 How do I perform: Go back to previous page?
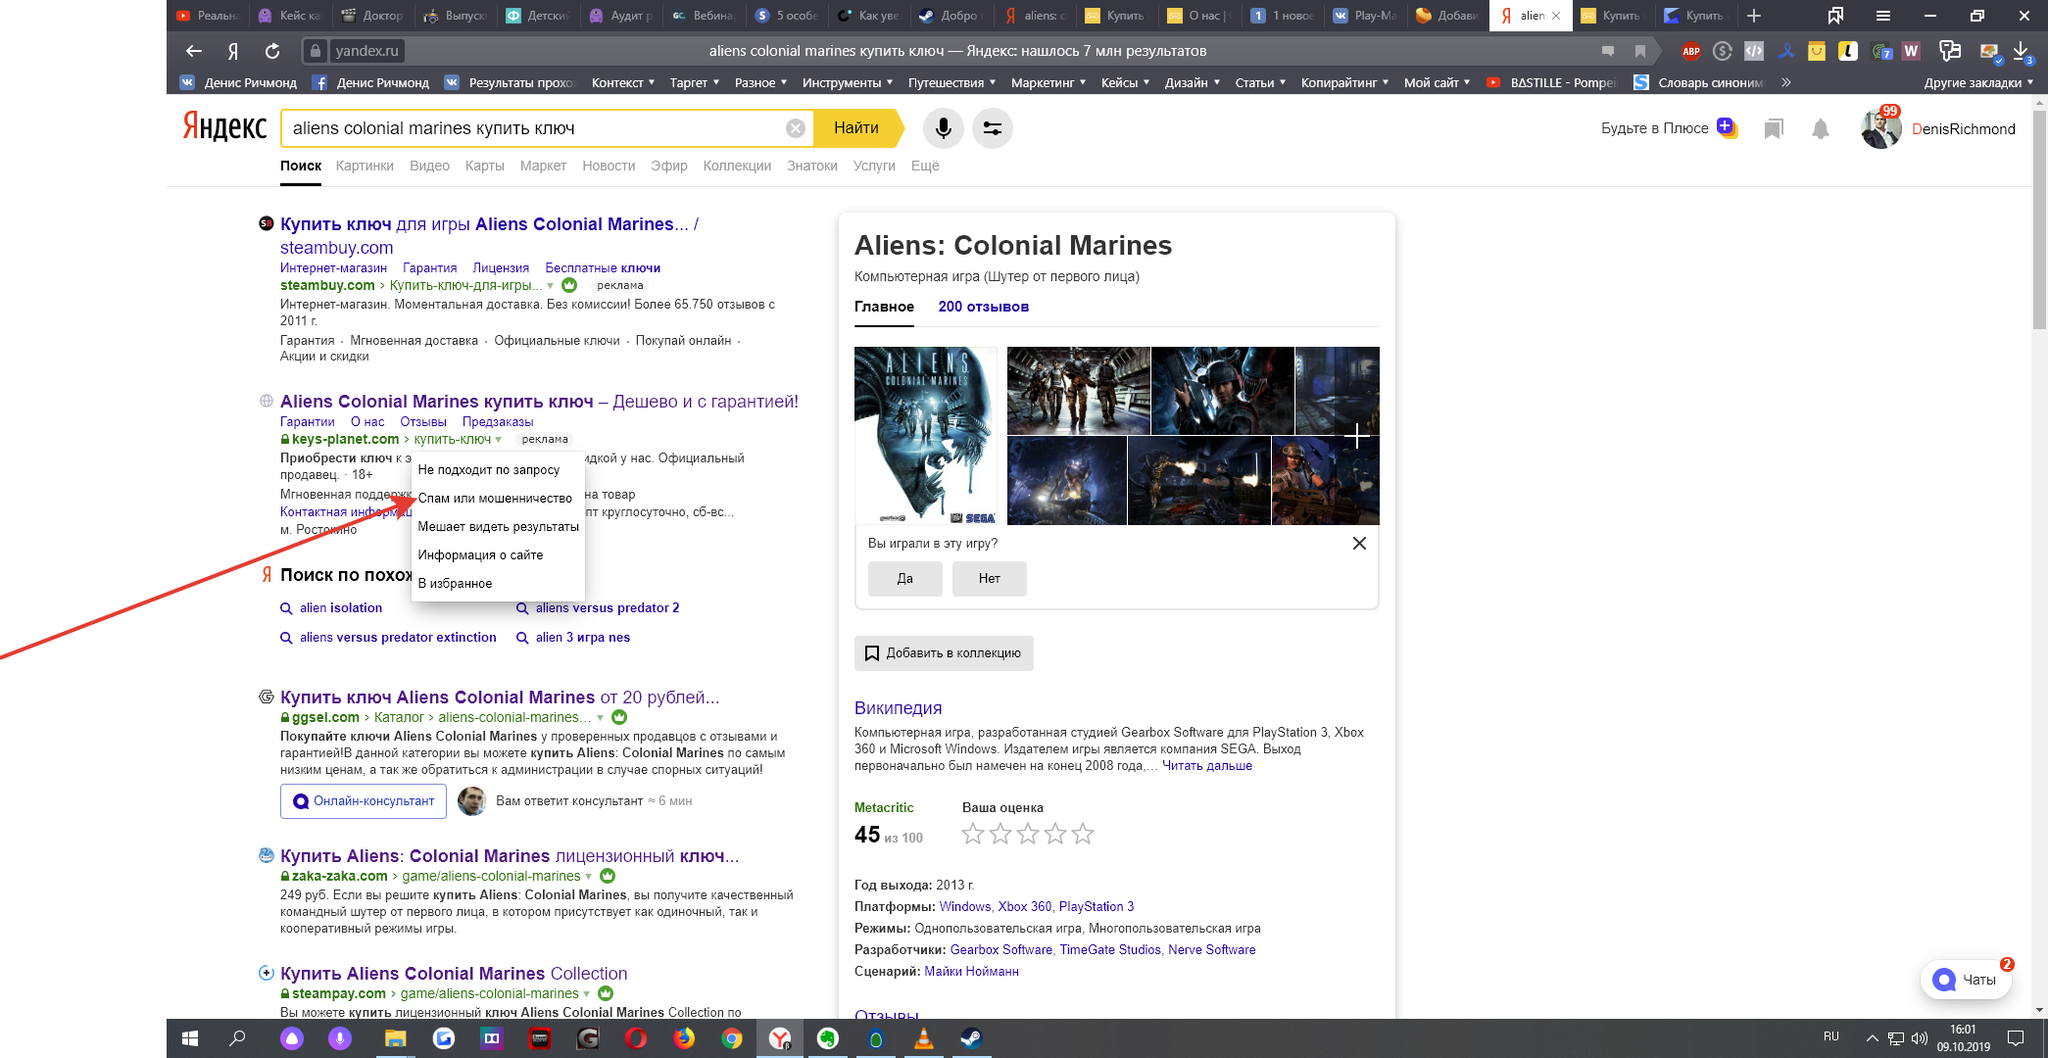[194, 51]
